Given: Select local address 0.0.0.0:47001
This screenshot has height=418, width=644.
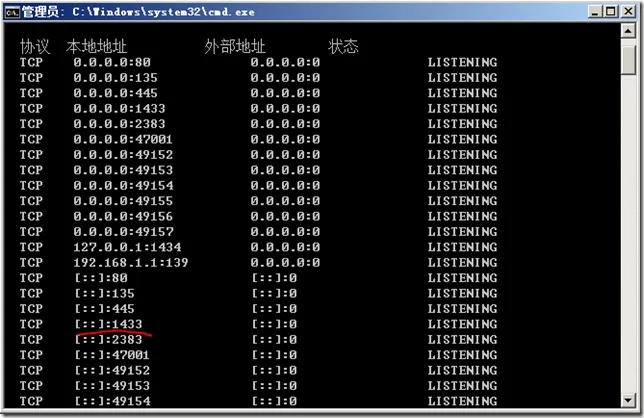Looking at the screenshot, I should [x=123, y=139].
